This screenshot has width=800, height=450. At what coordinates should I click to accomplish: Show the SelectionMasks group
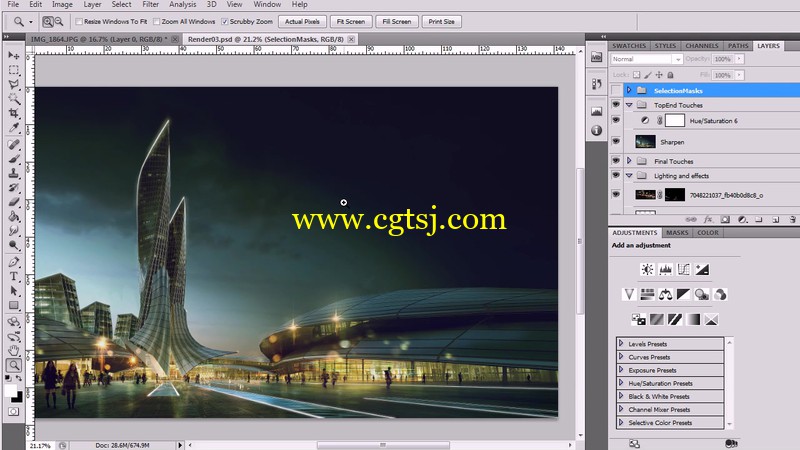point(616,90)
